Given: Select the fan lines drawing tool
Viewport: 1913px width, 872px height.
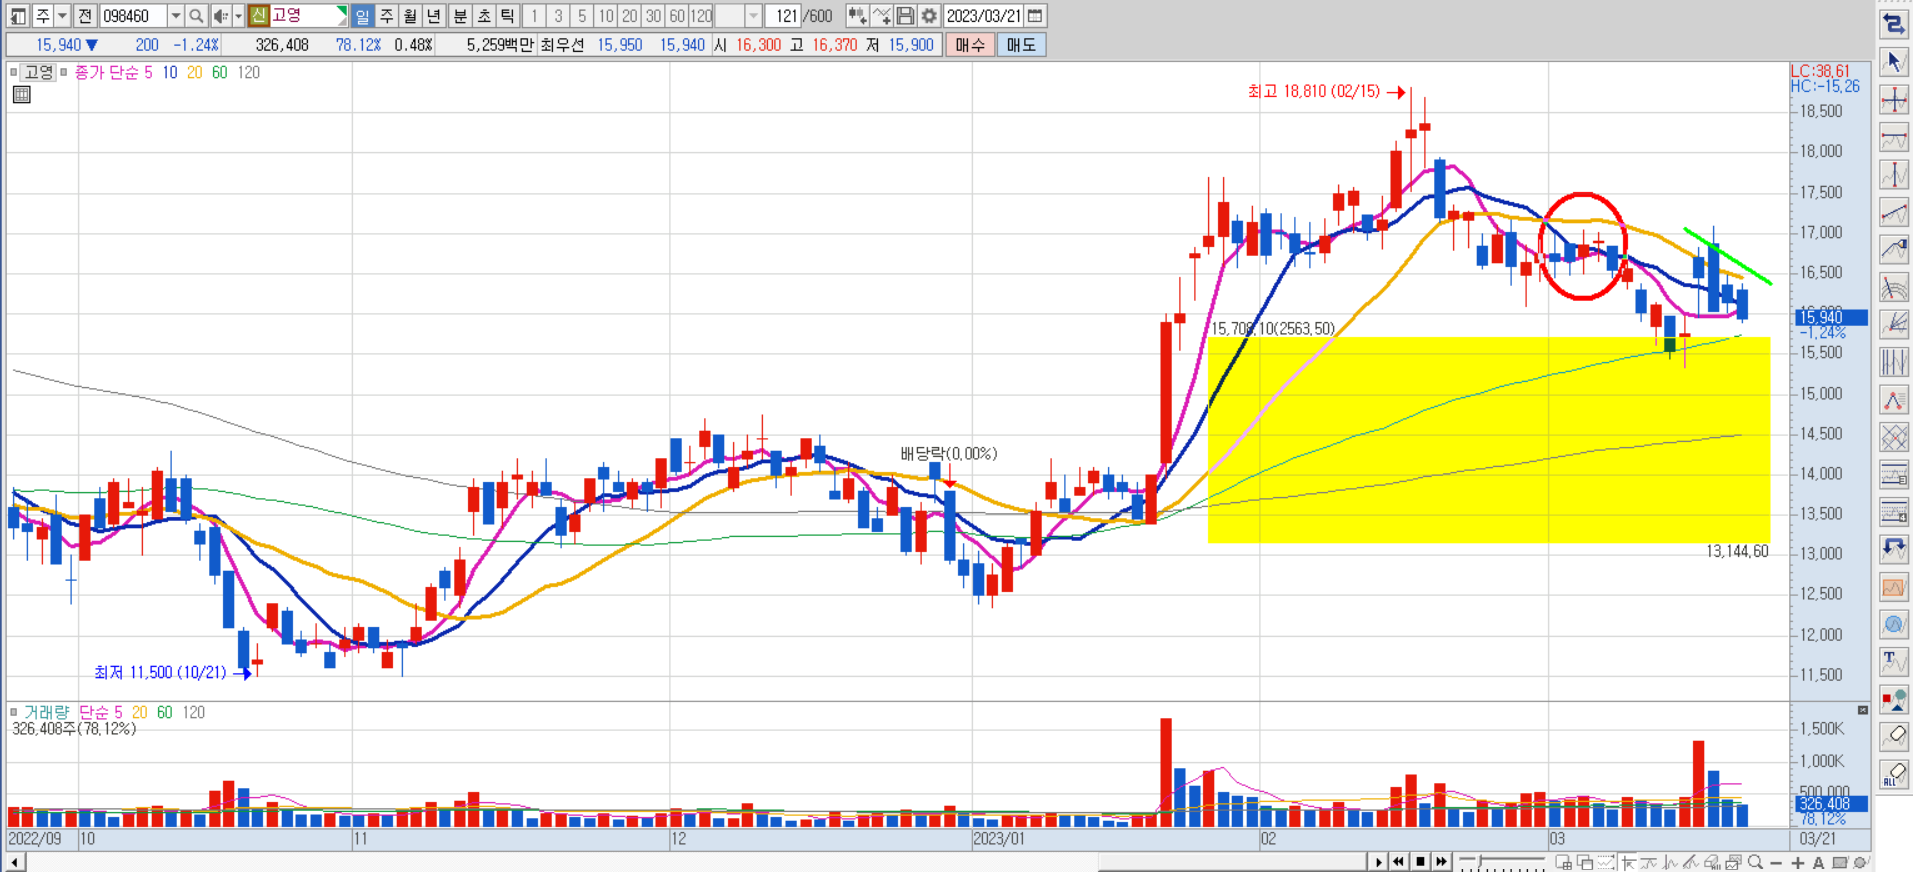Looking at the screenshot, I should [1894, 324].
